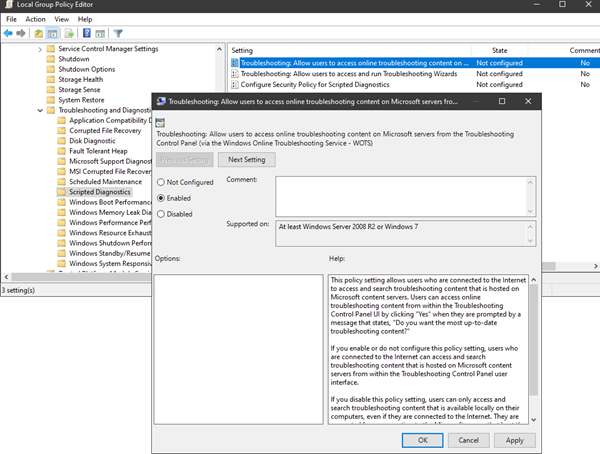Viewport: 600px width, 454px height.
Task: Click the System Restore folder icon
Action: pyautogui.click(x=51, y=100)
